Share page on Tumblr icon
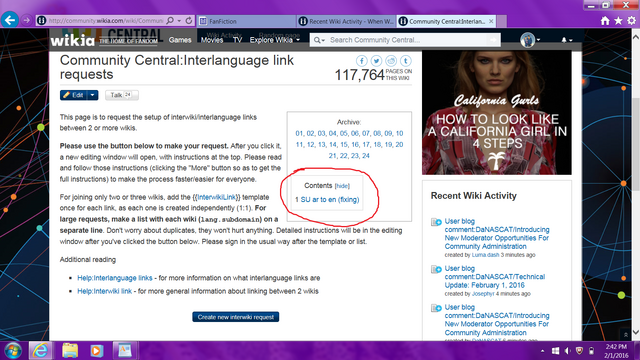The image size is (640, 360). 406,61
